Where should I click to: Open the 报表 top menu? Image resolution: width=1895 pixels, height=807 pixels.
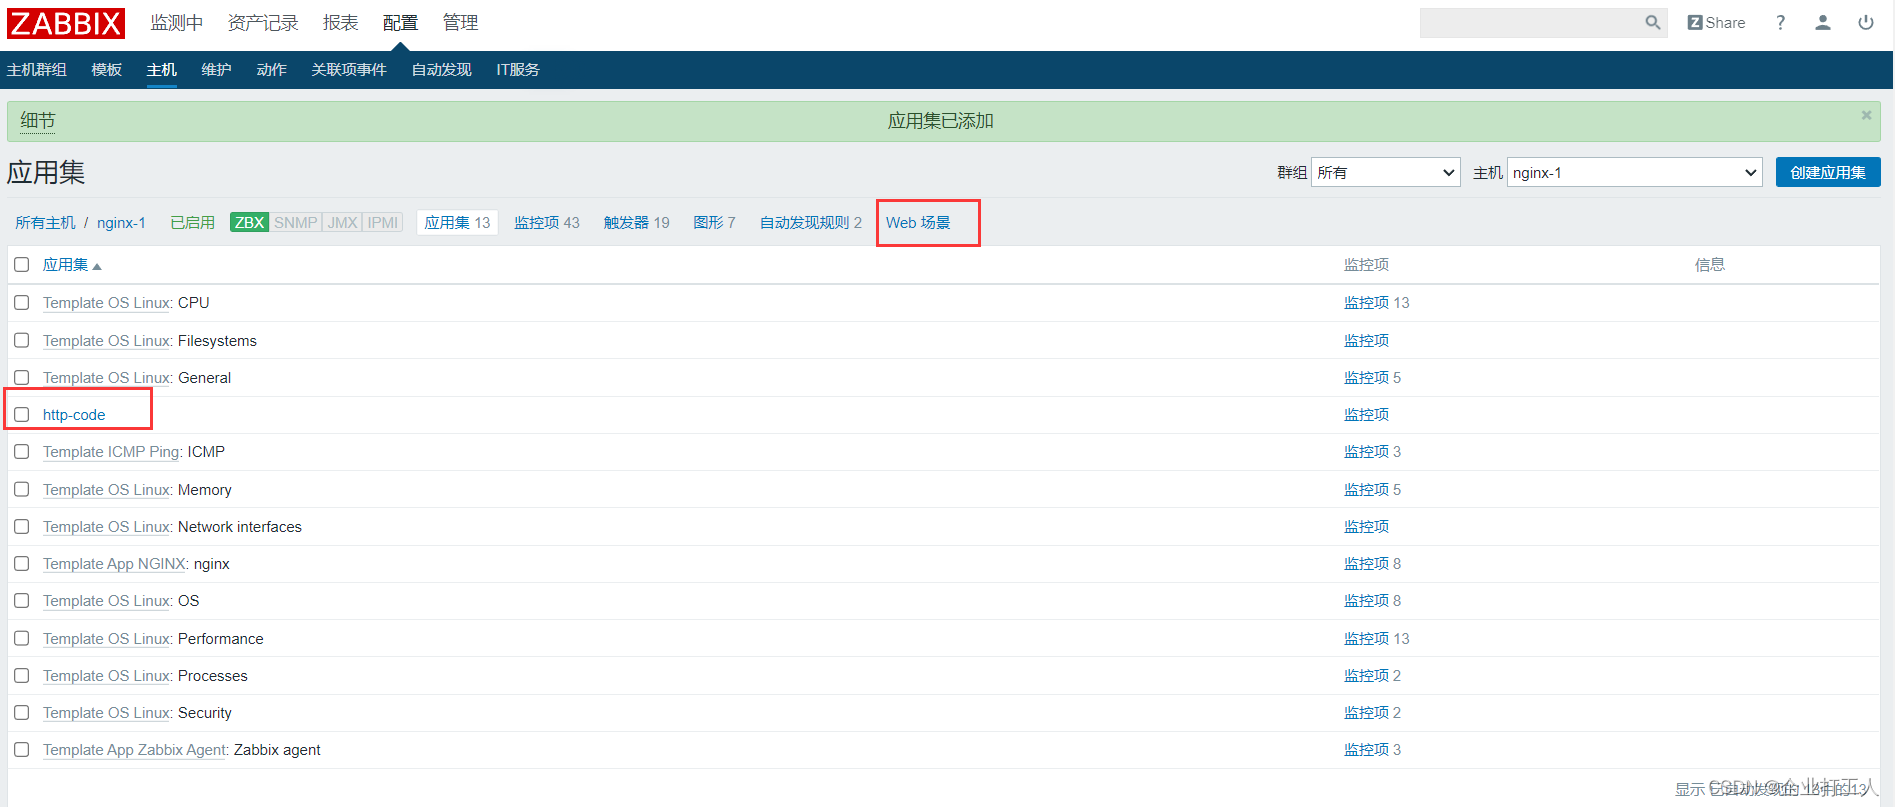point(341,23)
